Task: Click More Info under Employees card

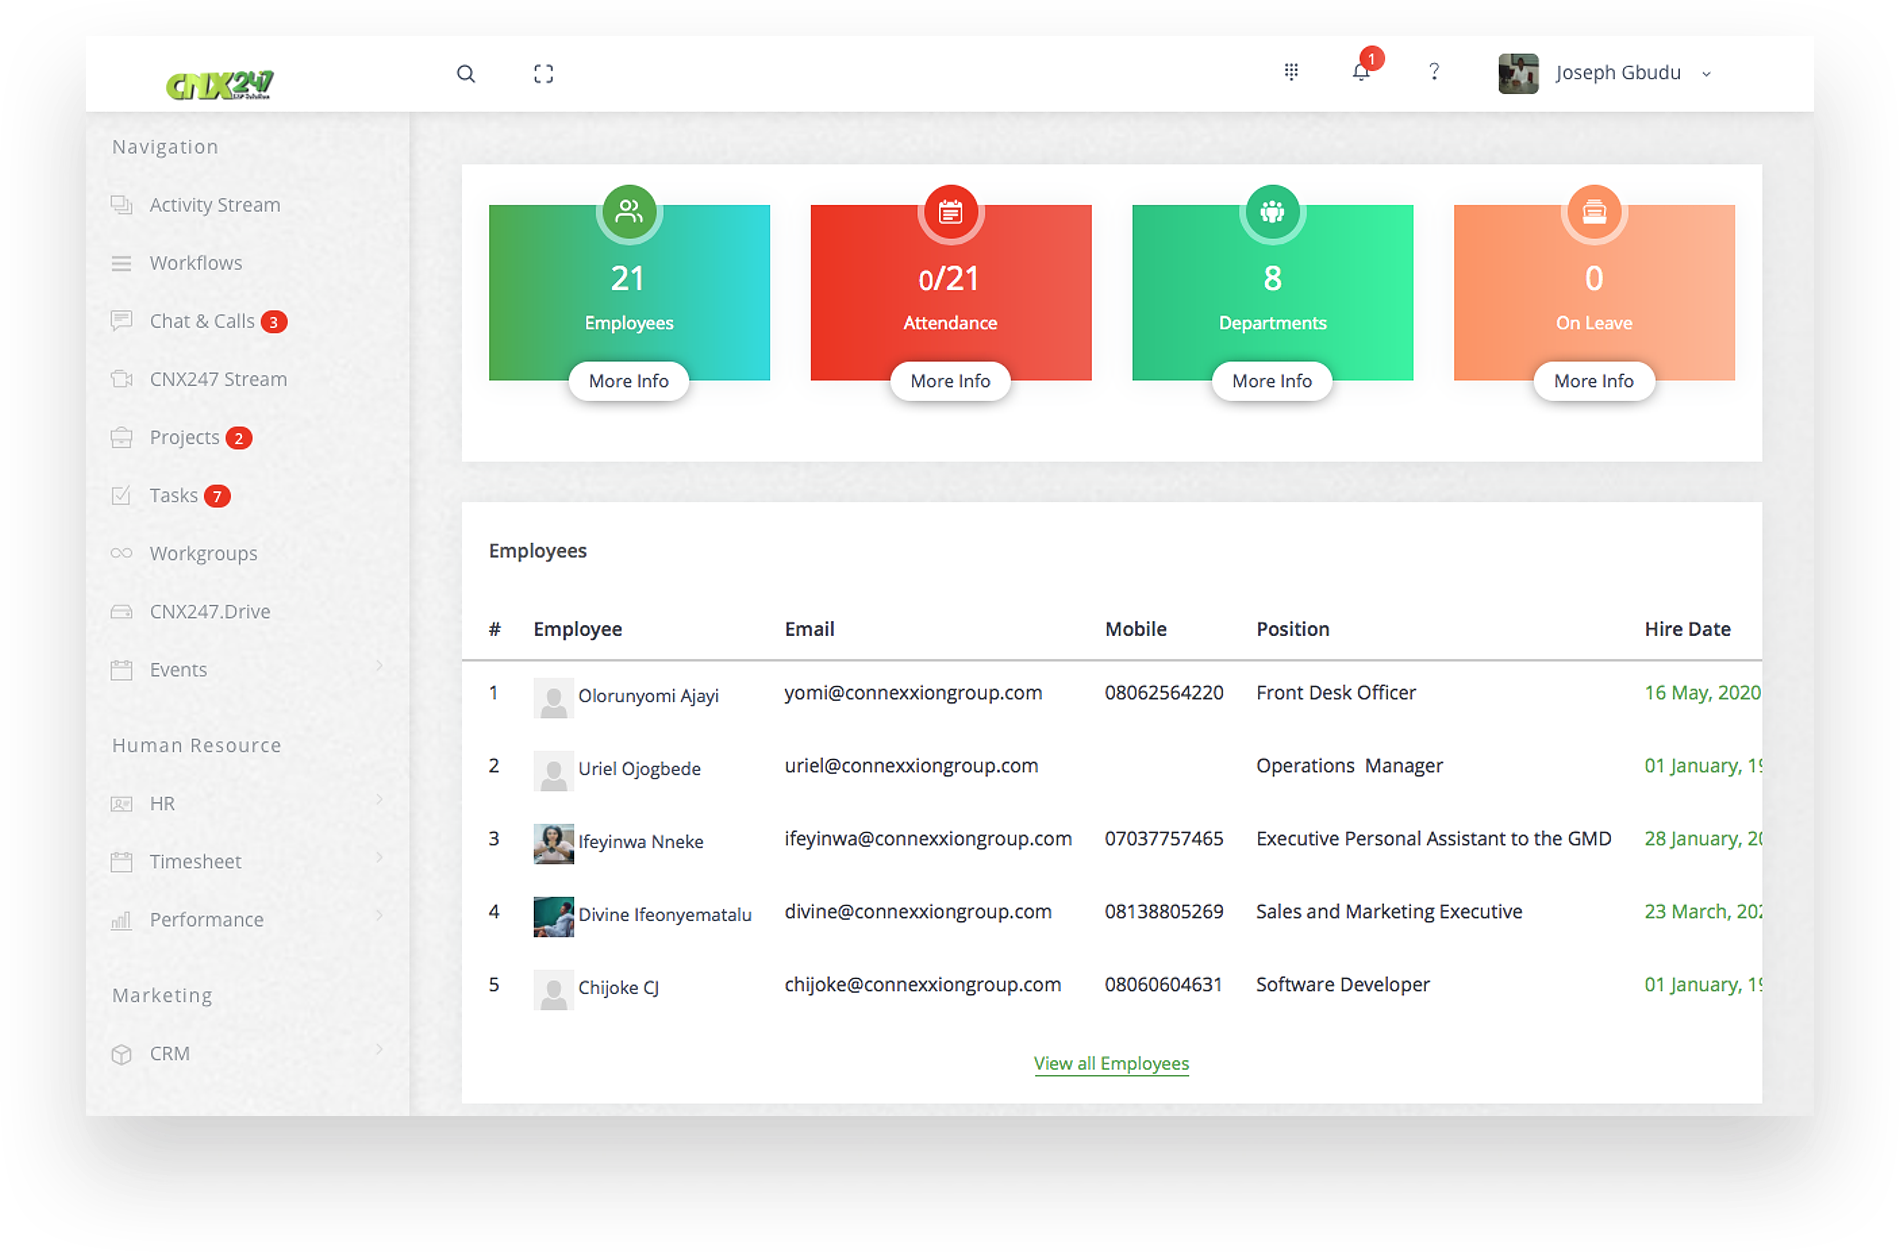Action: pyautogui.click(x=629, y=381)
